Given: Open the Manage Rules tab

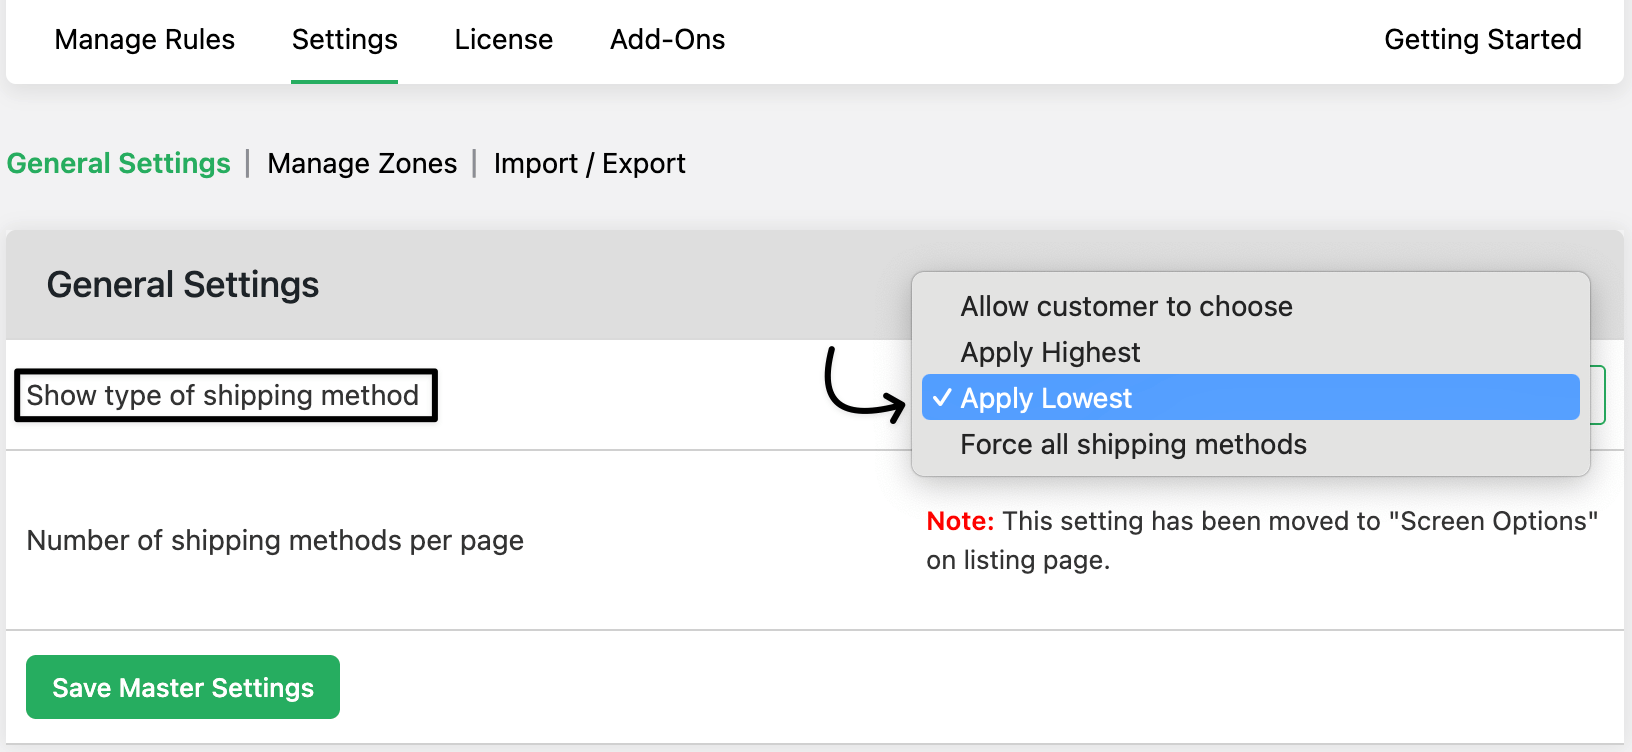Looking at the screenshot, I should pyautogui.click(x=145, y=40).
